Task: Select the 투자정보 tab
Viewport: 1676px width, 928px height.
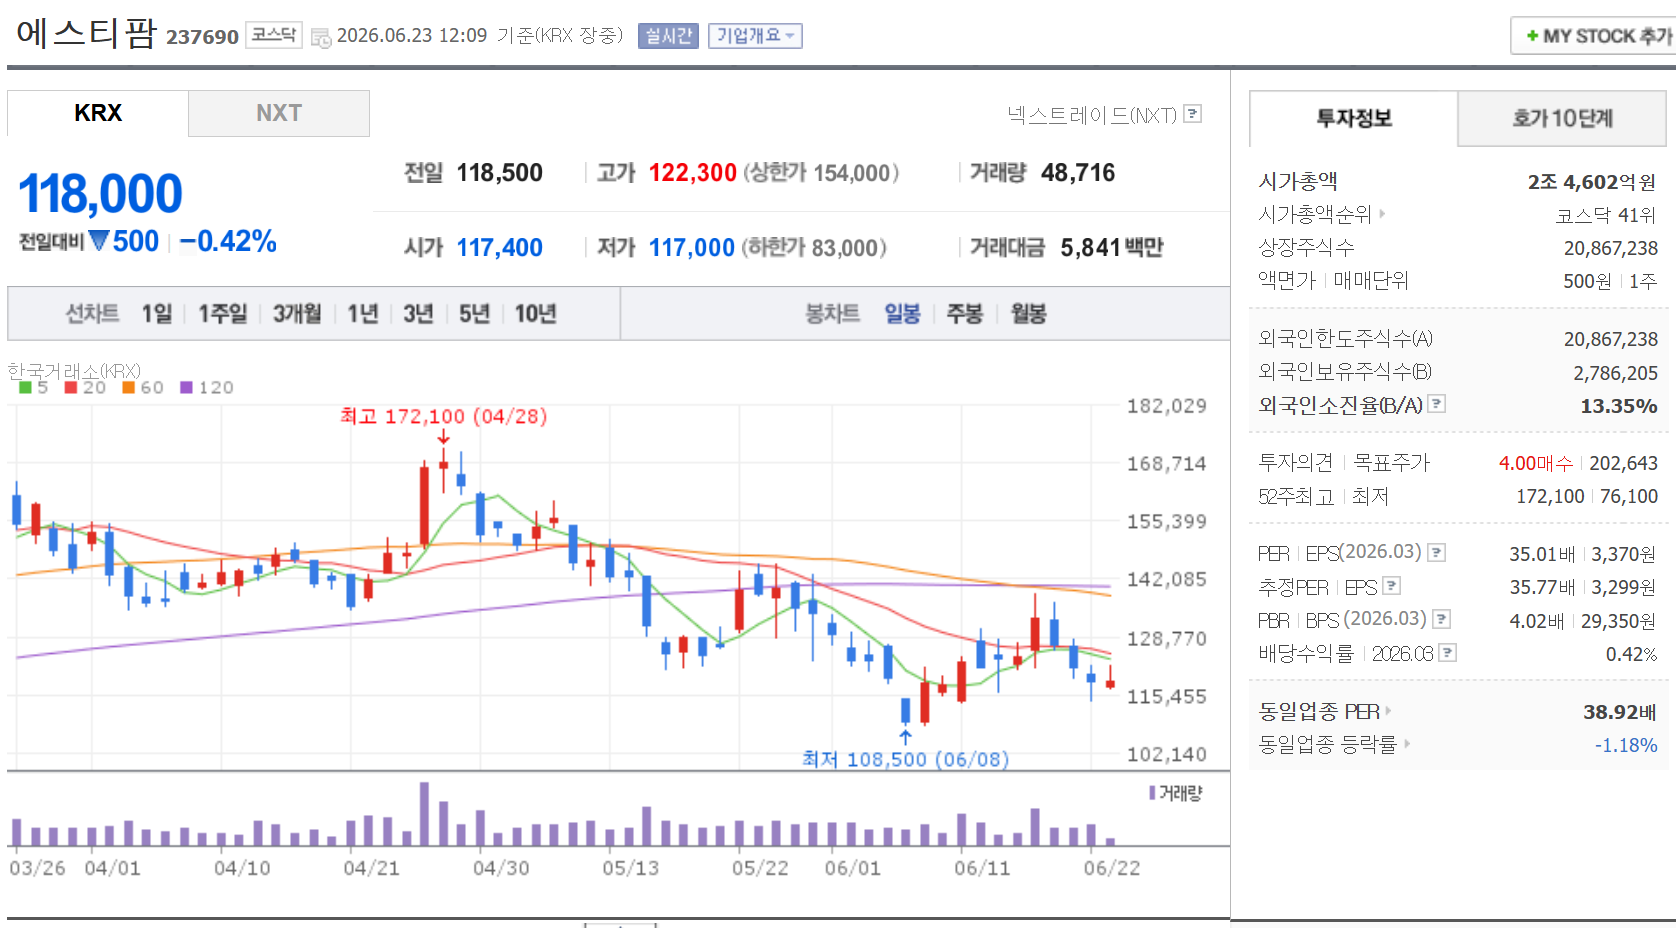Action: (x=1354, y=118)
